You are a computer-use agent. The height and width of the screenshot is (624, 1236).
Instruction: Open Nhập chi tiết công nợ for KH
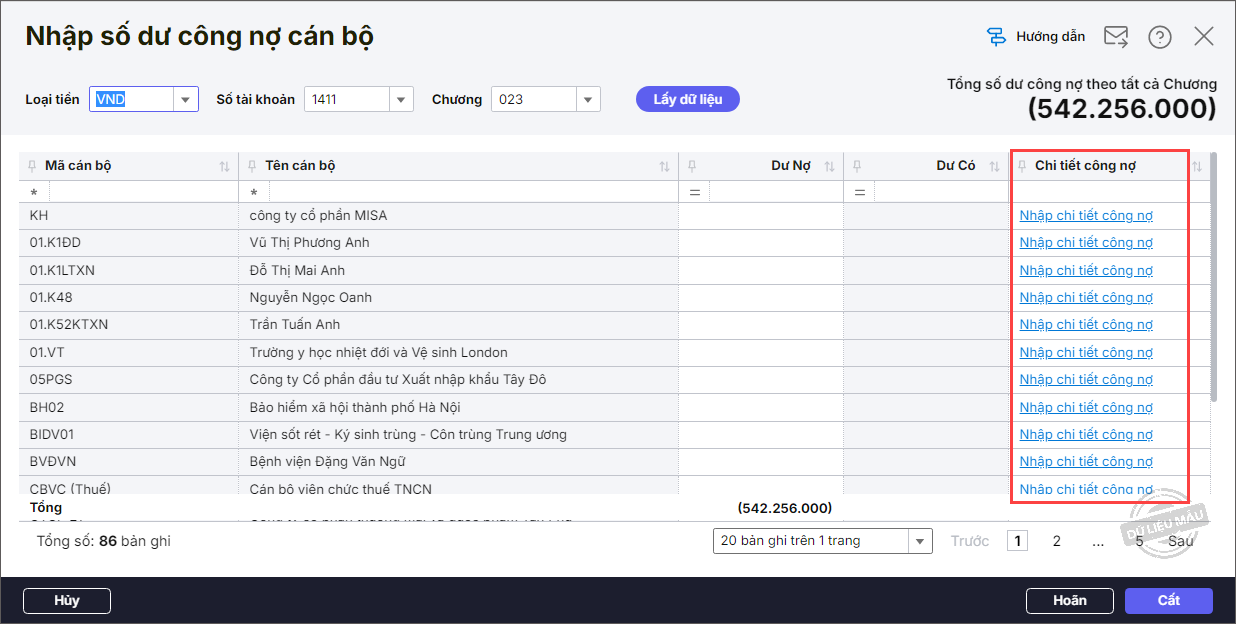click(x=1086, y=215)
